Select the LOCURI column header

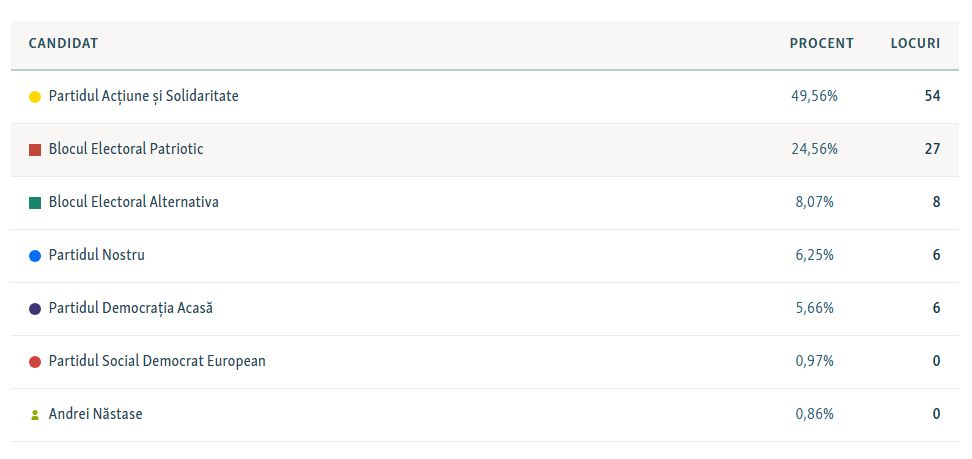(x=915, y=43)
